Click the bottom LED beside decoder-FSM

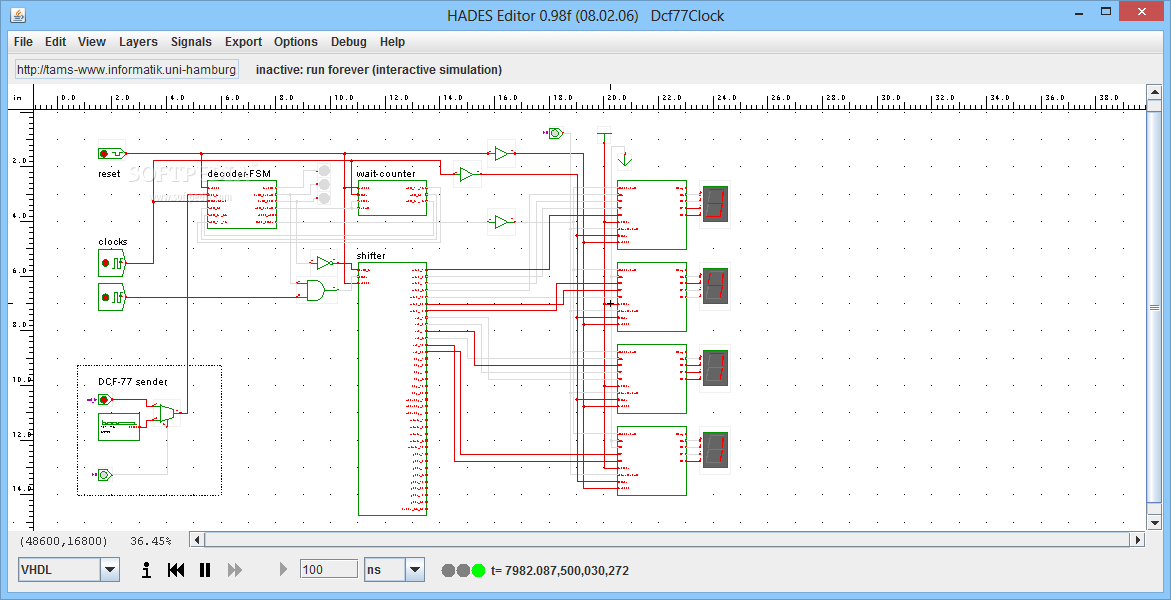324,197
